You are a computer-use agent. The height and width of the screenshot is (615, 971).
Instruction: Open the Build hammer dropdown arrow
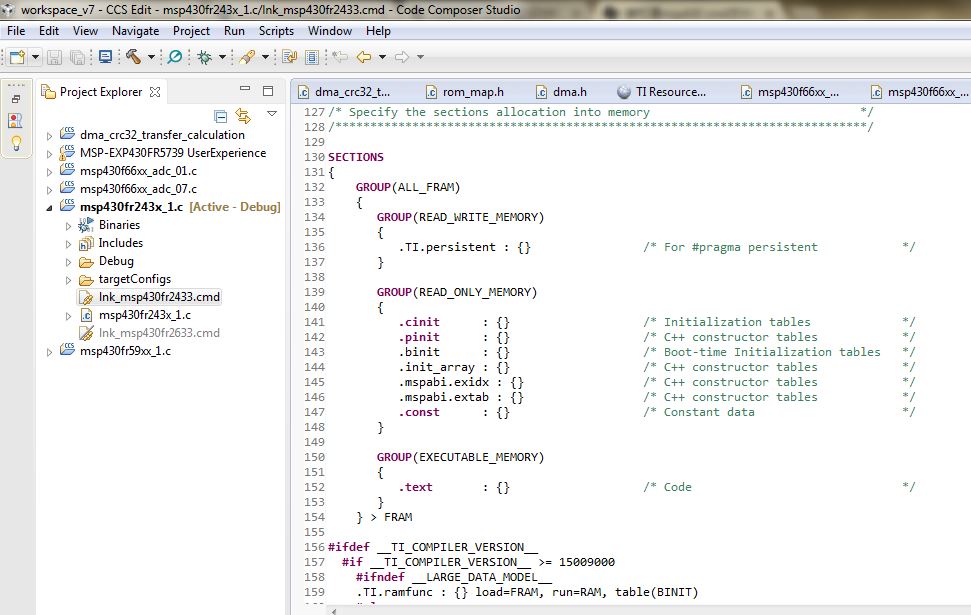click(x=151, y=57)
